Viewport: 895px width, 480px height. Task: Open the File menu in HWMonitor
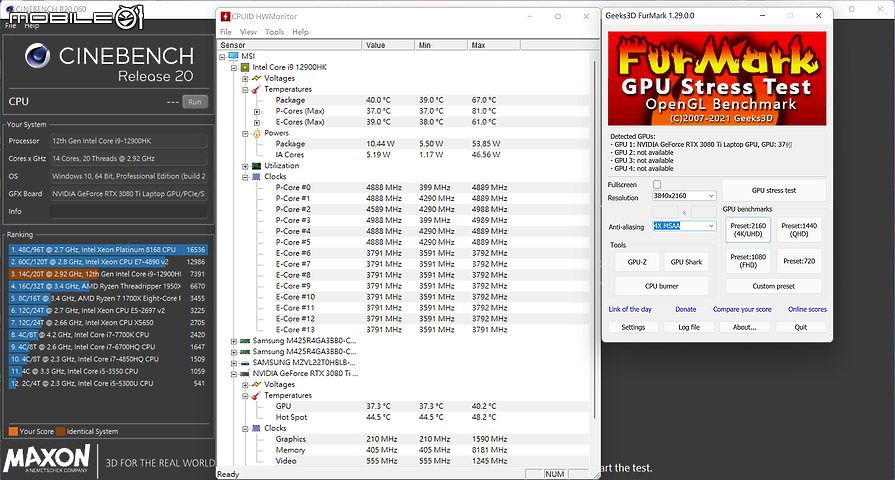(x=226, y=32)
